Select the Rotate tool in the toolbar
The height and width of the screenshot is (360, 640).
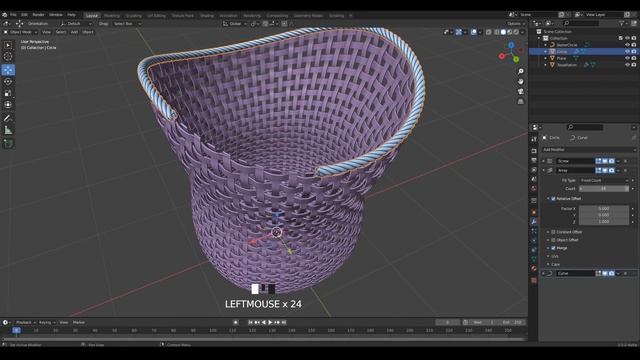(8, 81)
